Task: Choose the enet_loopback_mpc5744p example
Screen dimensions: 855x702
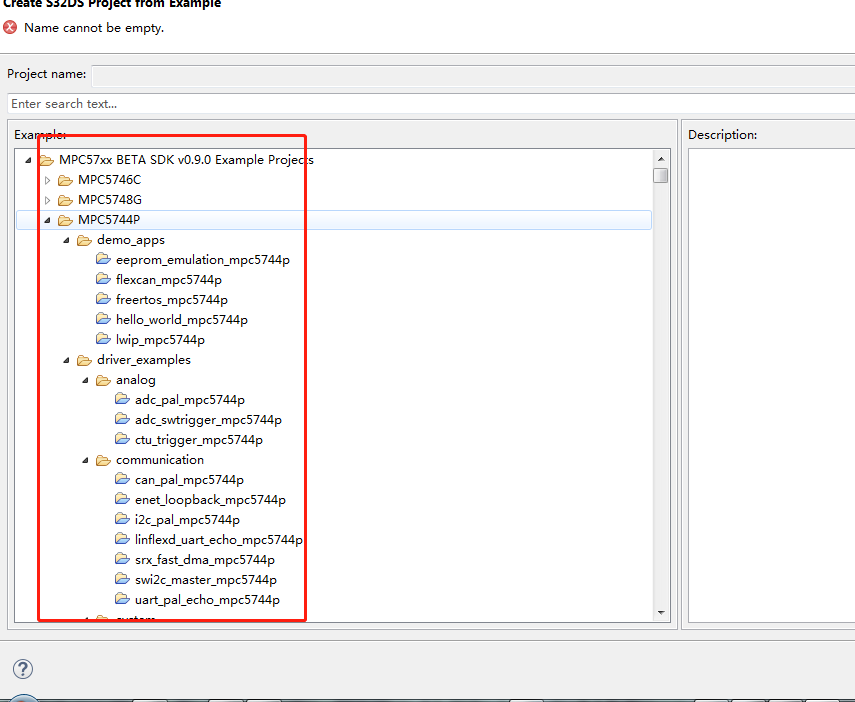Action: pos(210,500)
